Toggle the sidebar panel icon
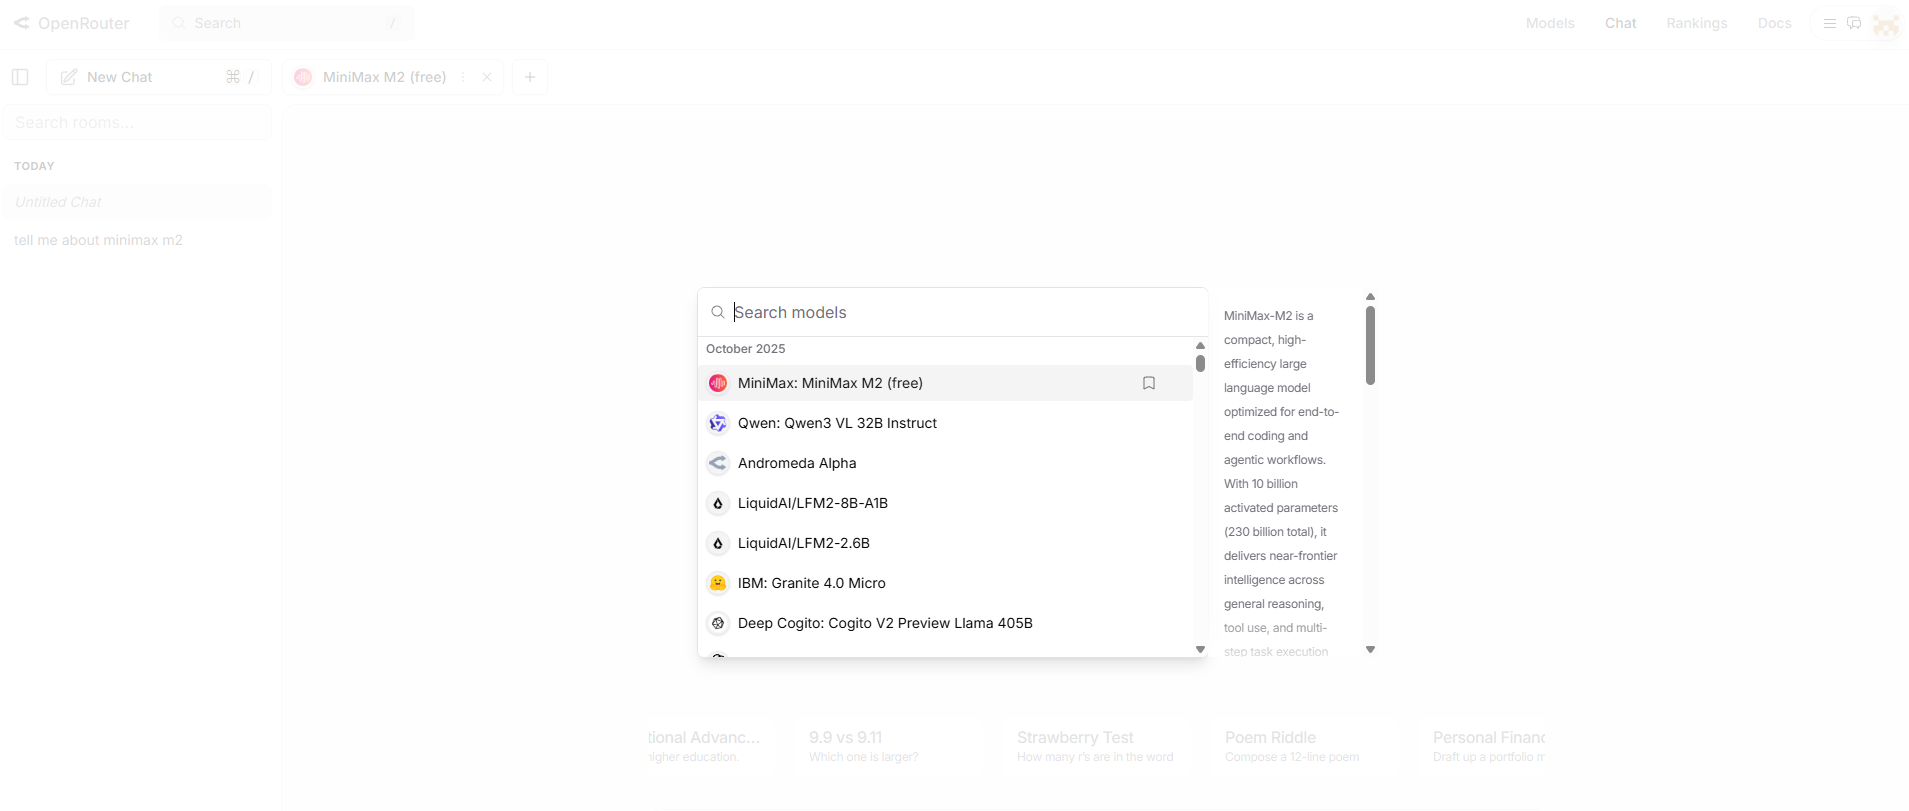Screen dimensions: 1909x811 point(20,77)
